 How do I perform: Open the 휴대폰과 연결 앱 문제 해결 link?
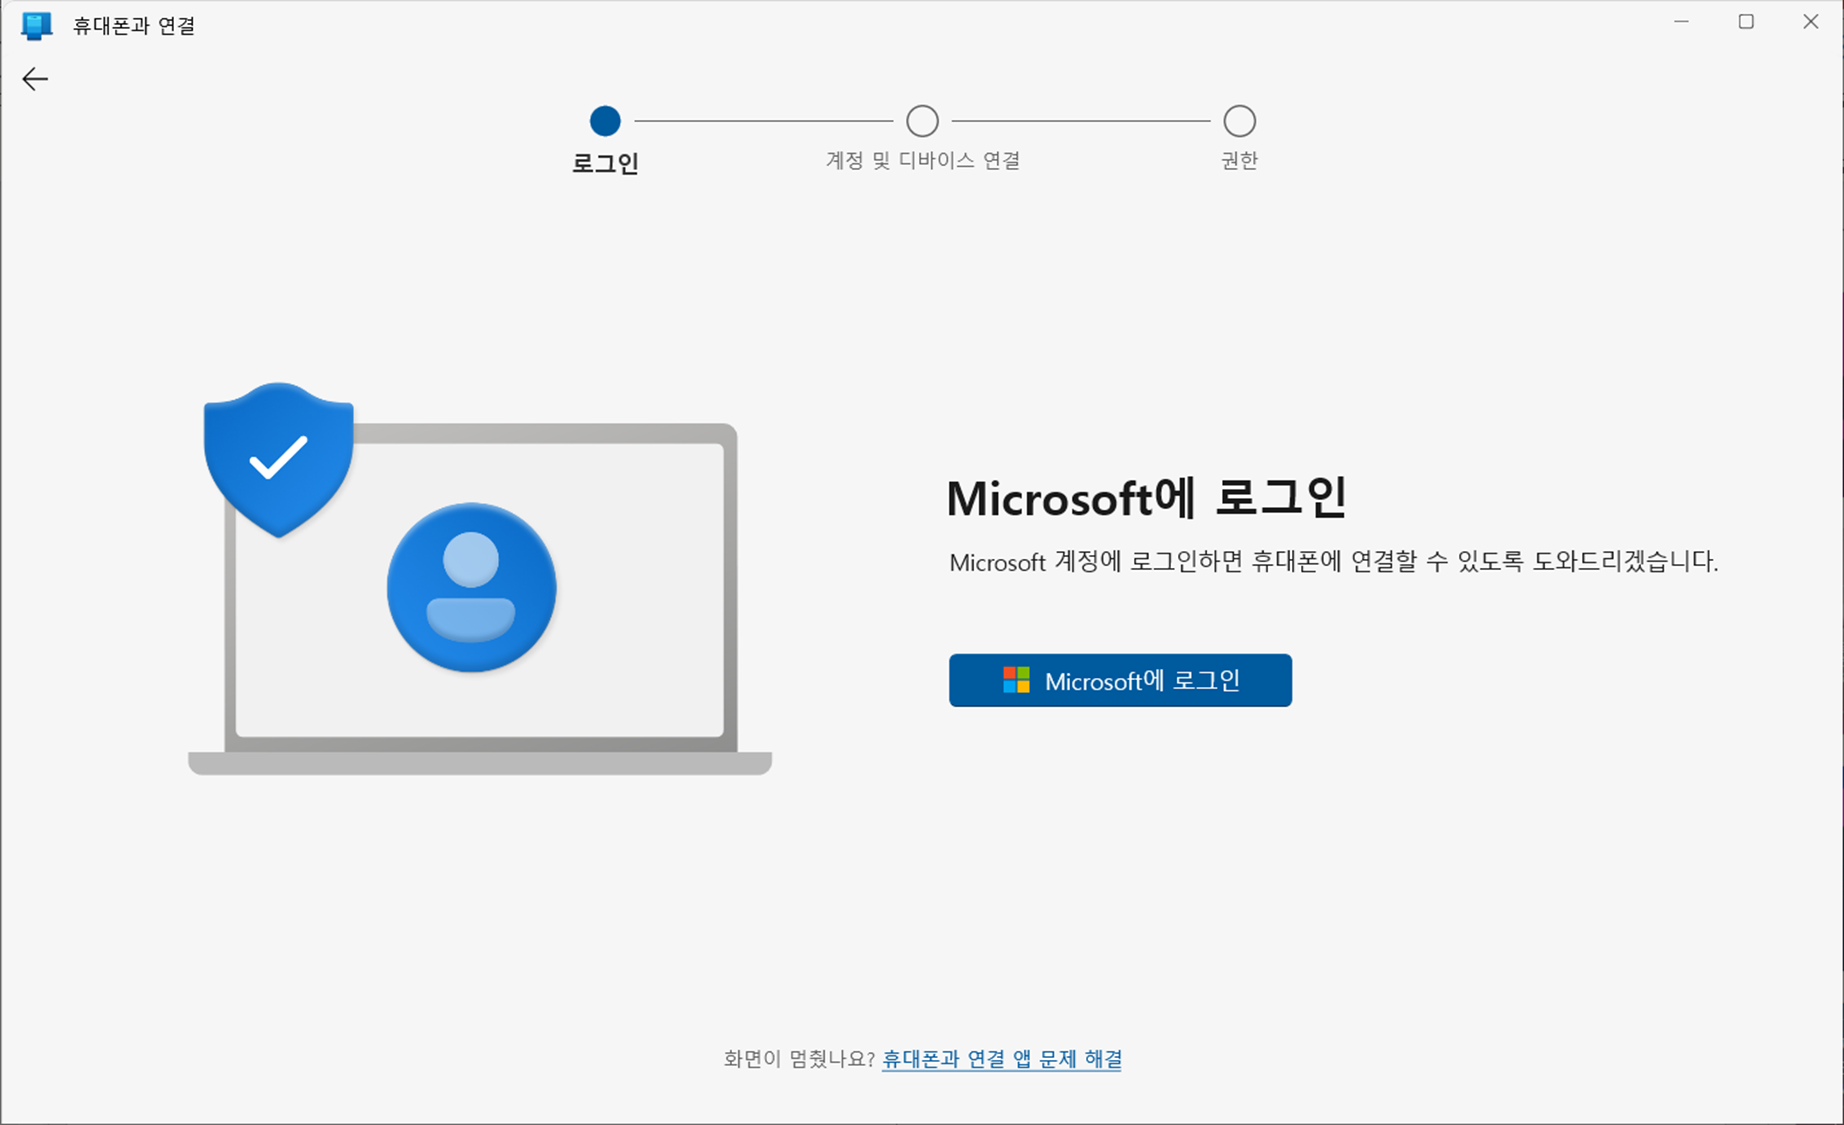(x=1001, y=1059)
